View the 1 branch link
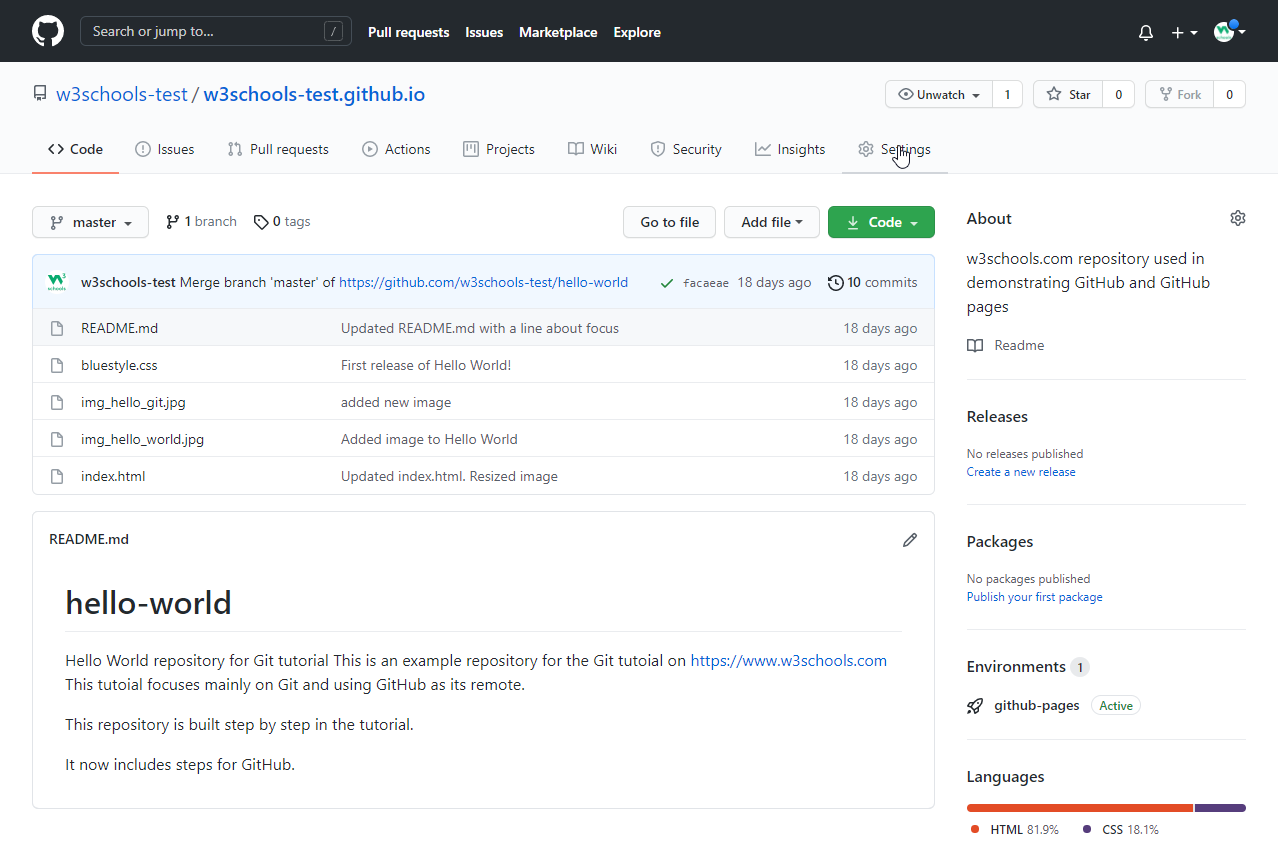The height and width of the screenshot is (851, 1278). coord(201,221)
